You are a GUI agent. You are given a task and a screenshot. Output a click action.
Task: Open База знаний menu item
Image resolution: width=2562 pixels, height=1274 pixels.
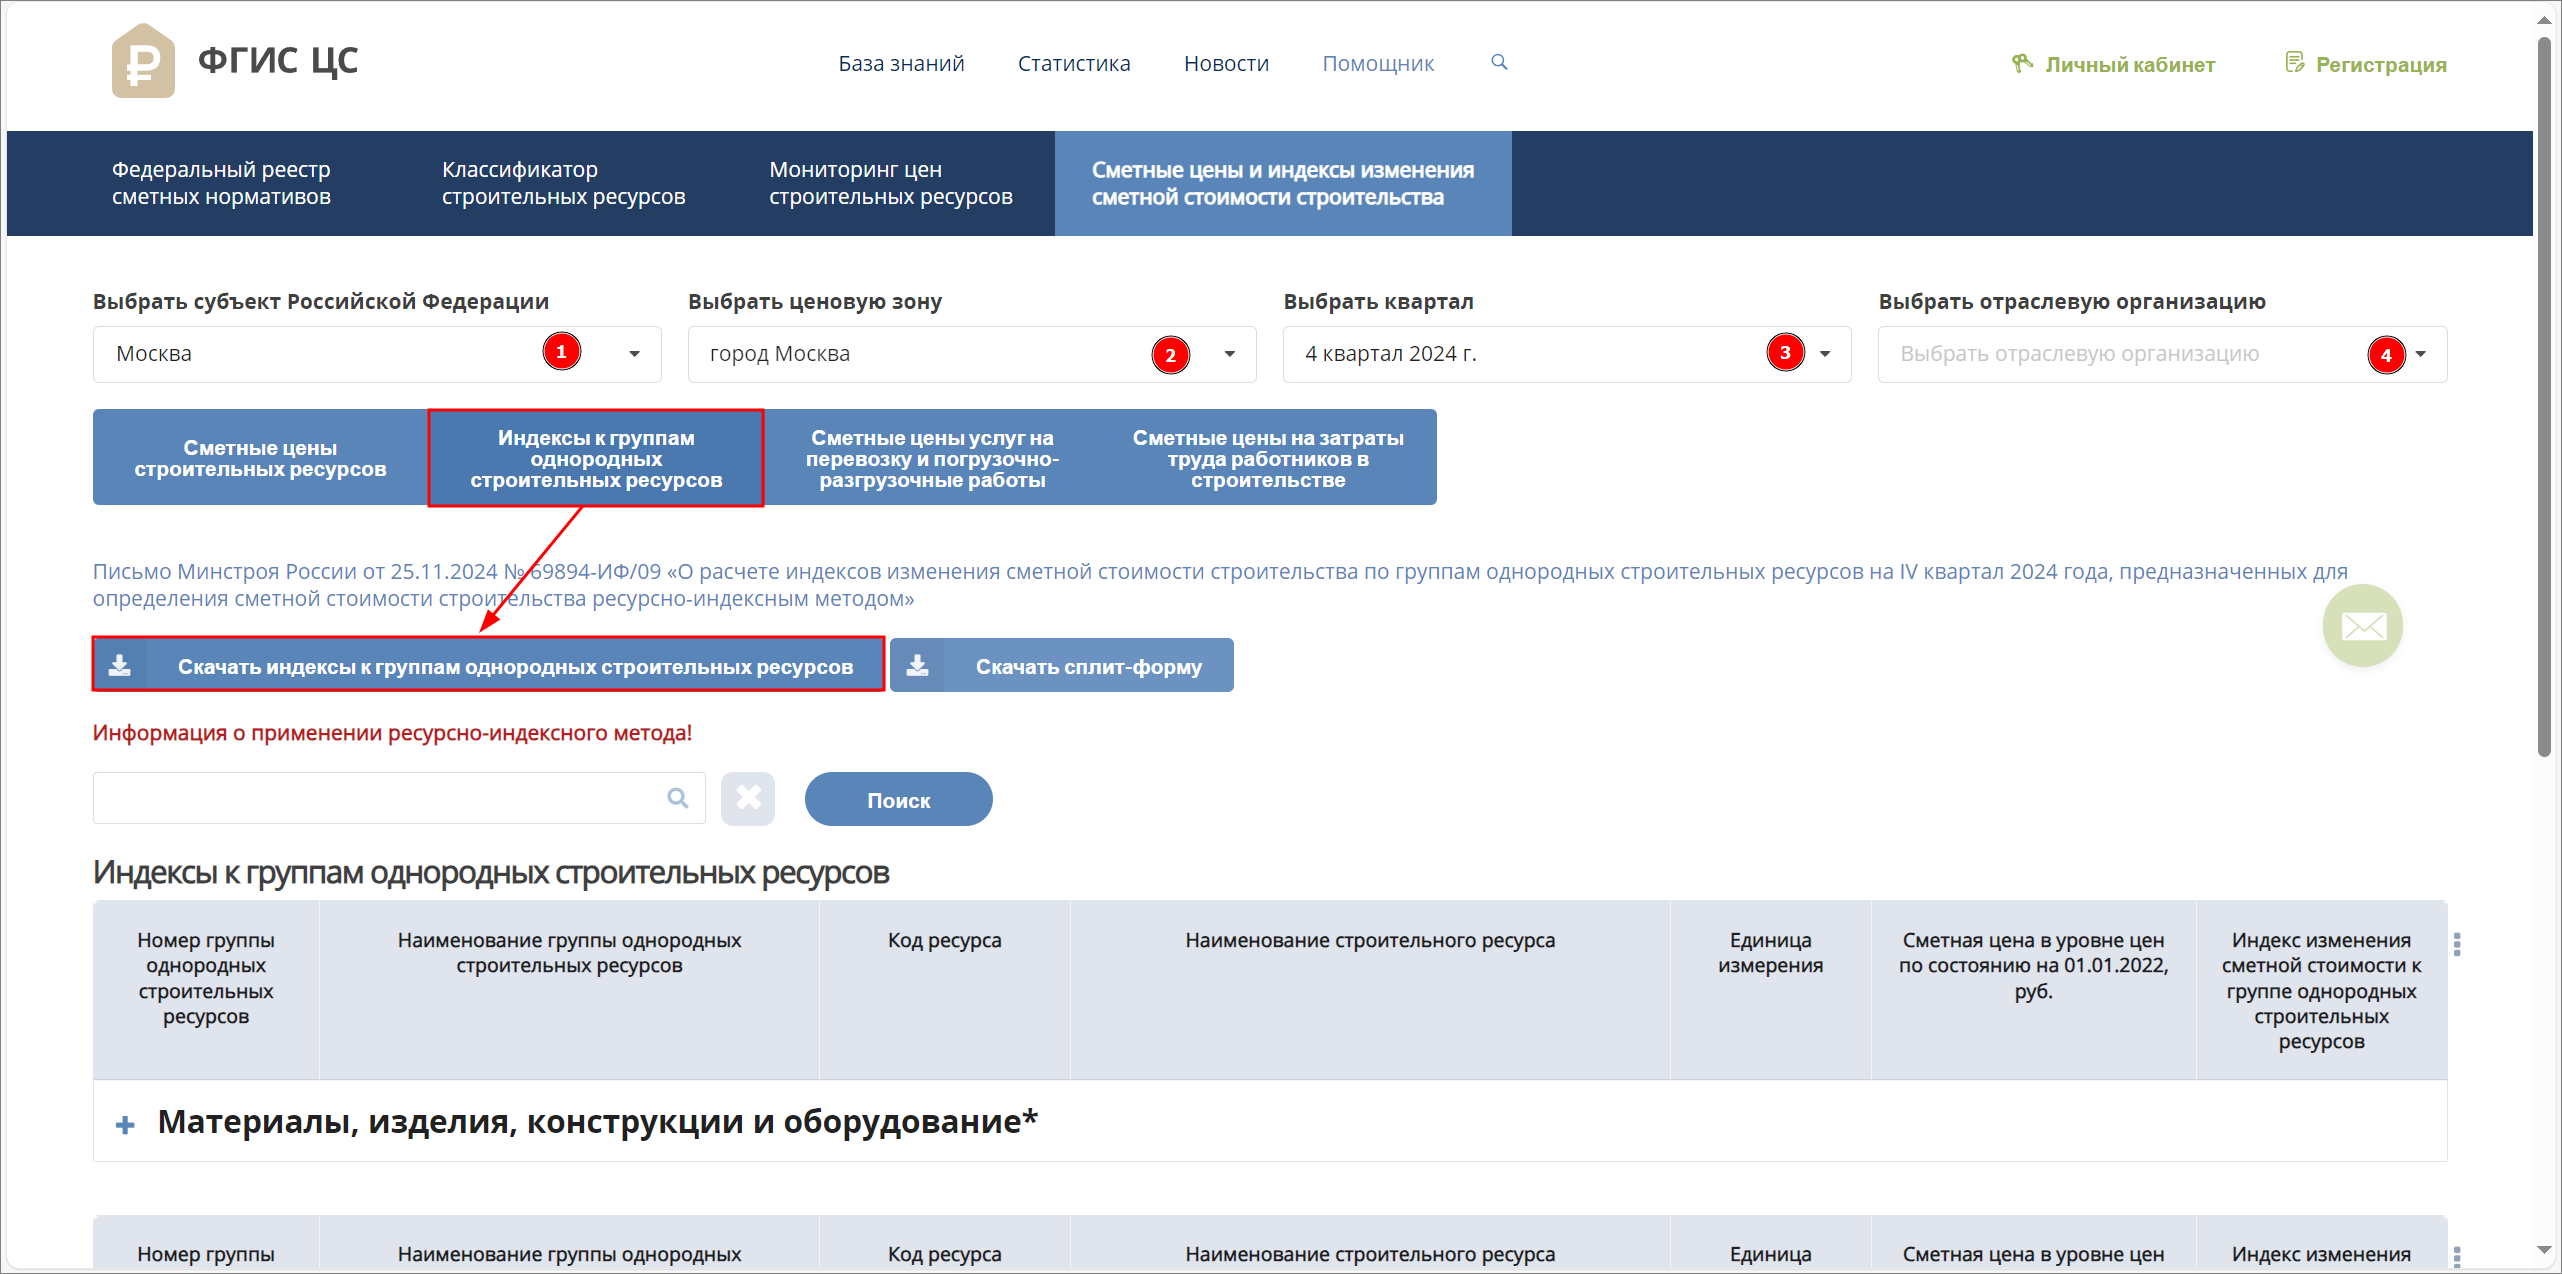coord(901,64)
